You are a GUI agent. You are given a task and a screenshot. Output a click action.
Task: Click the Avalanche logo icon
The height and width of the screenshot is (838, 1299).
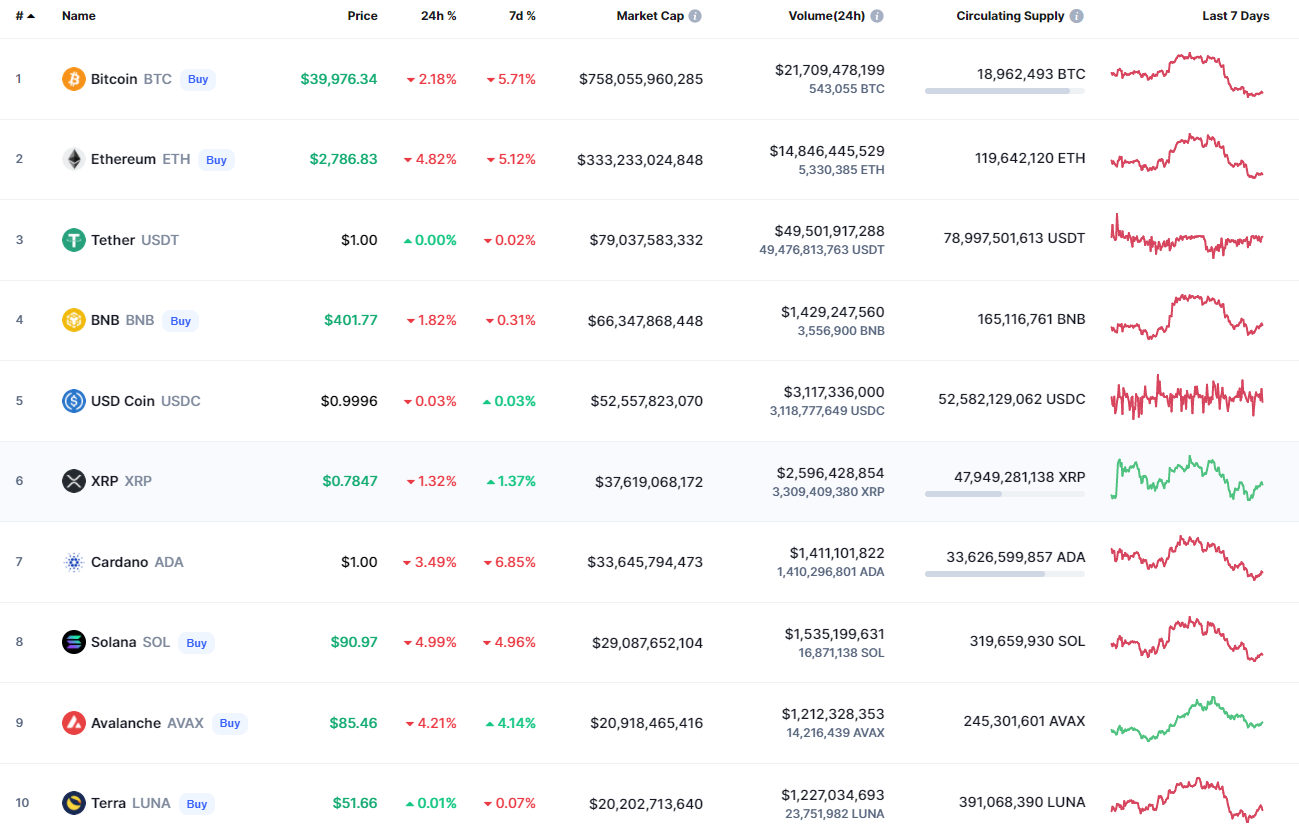pos(74,723)
